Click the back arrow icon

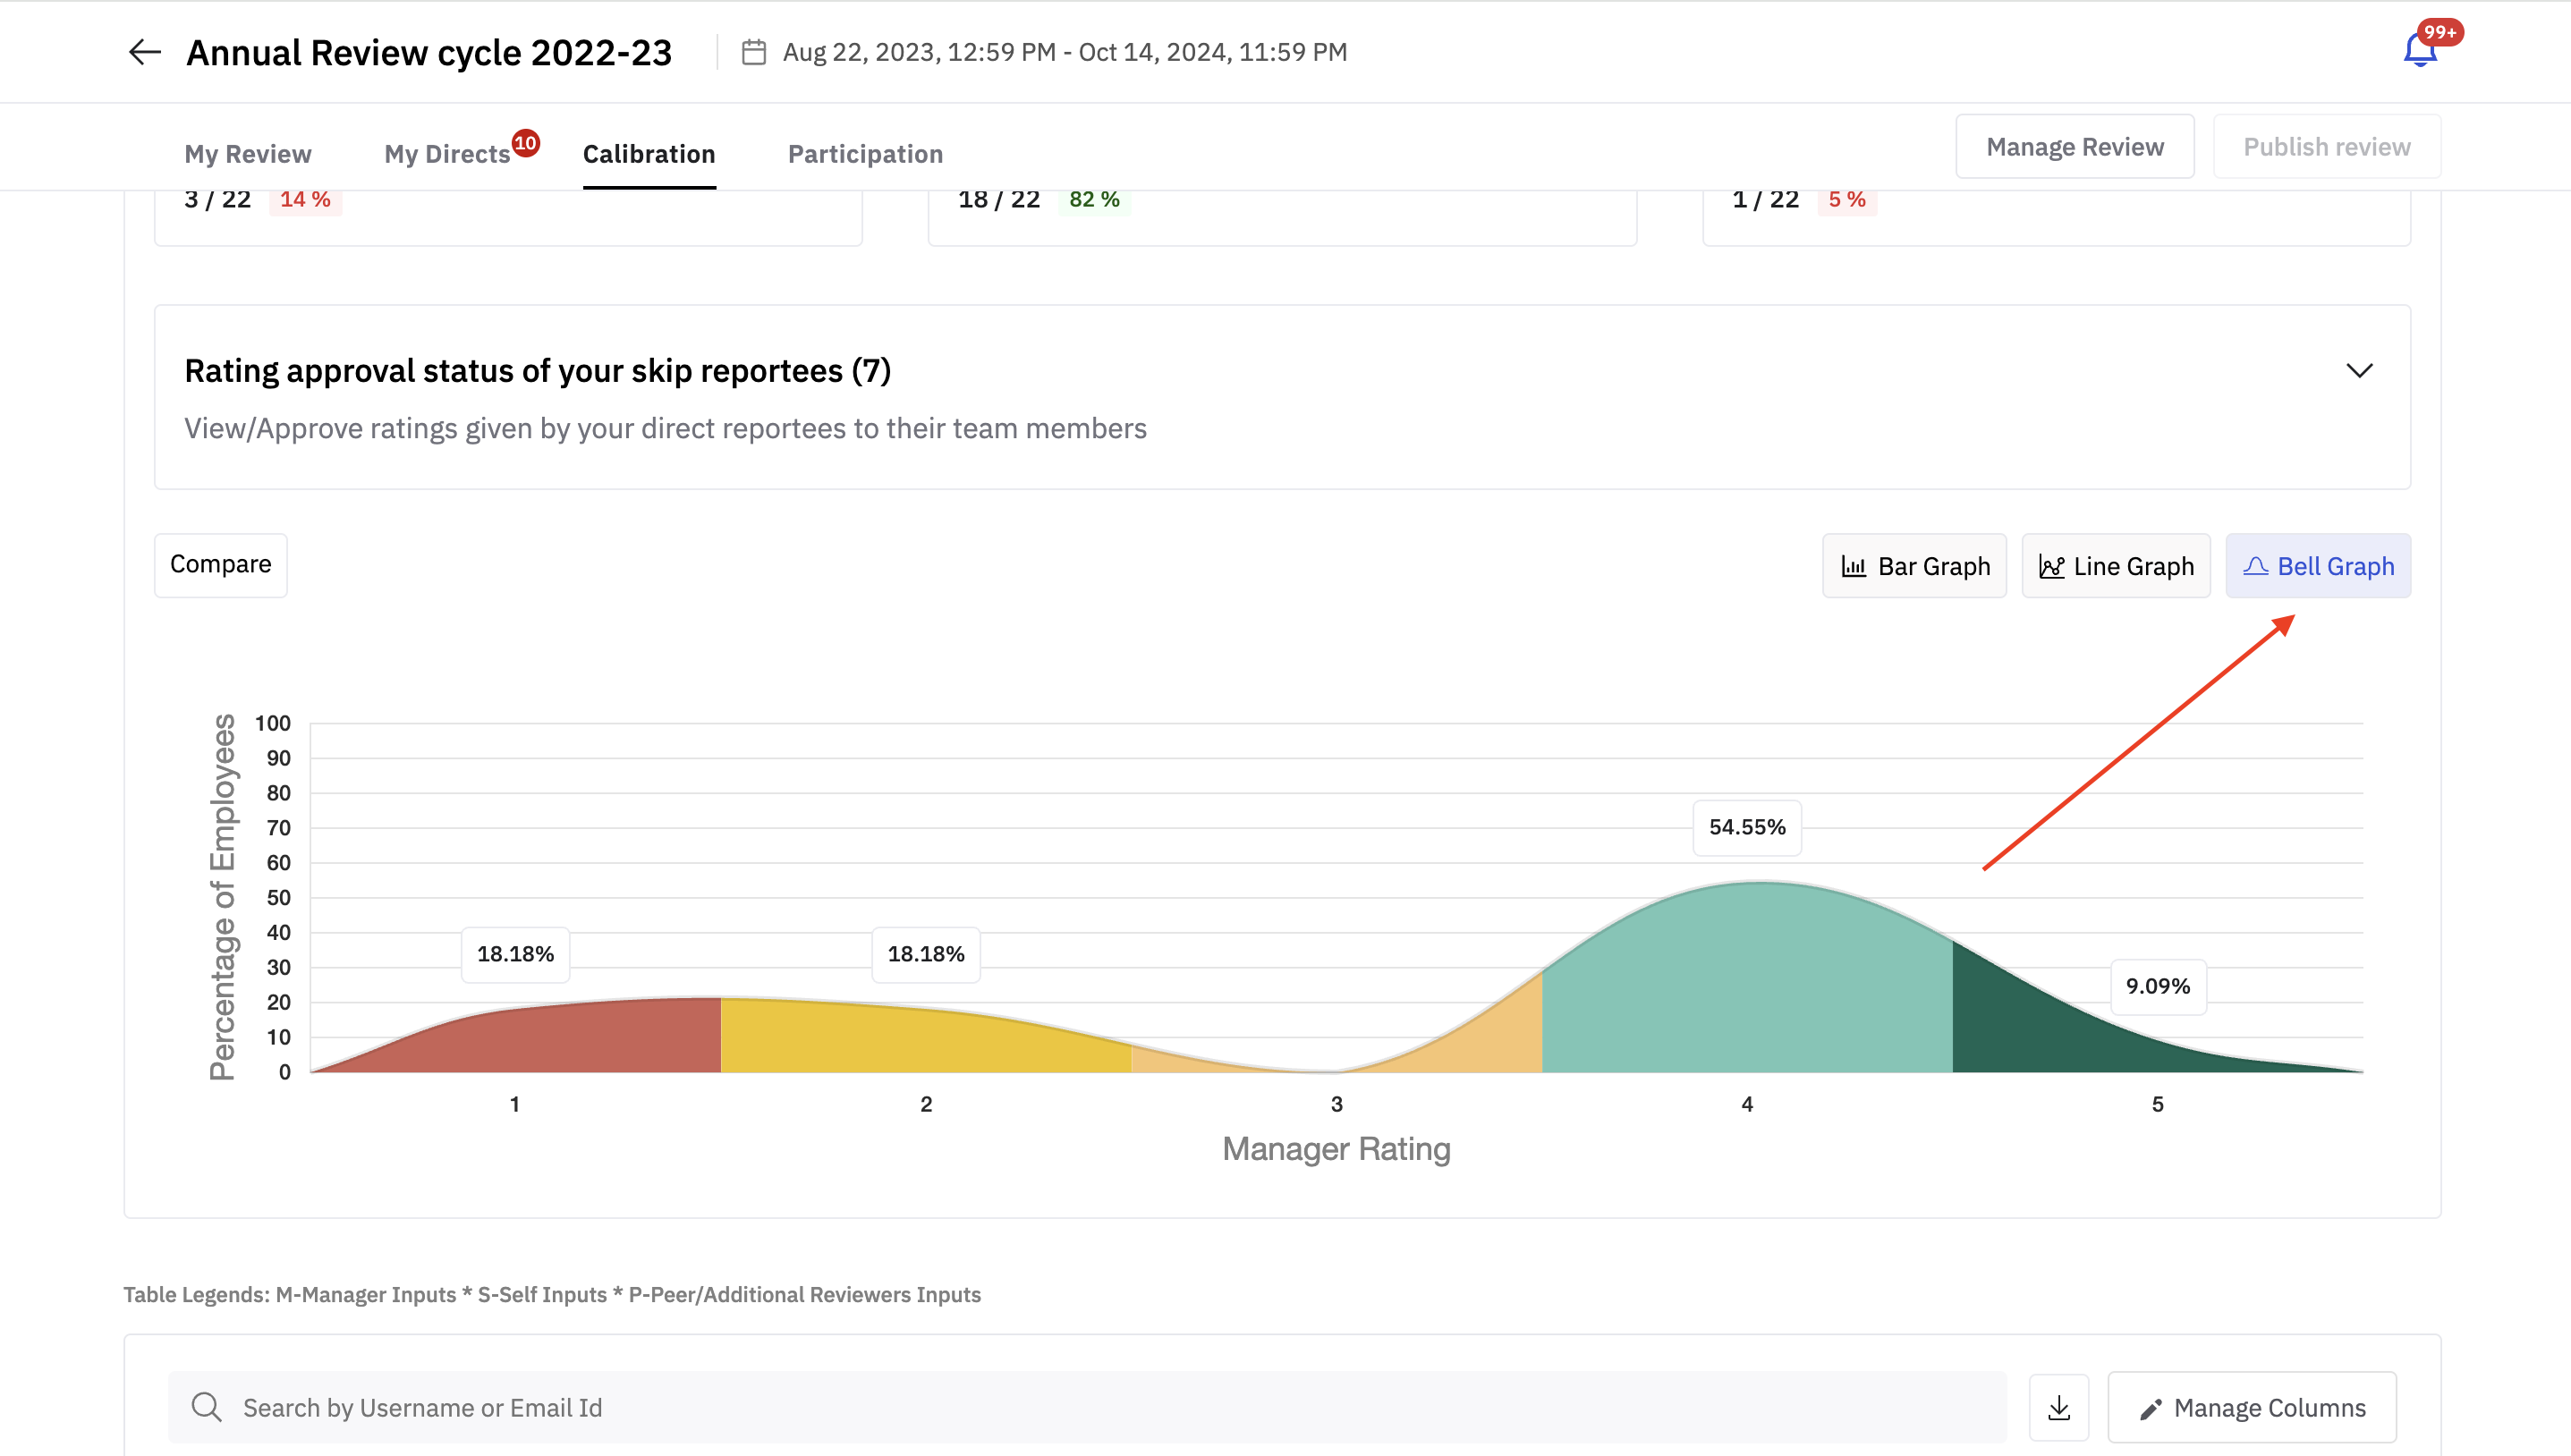coord(145,52)
